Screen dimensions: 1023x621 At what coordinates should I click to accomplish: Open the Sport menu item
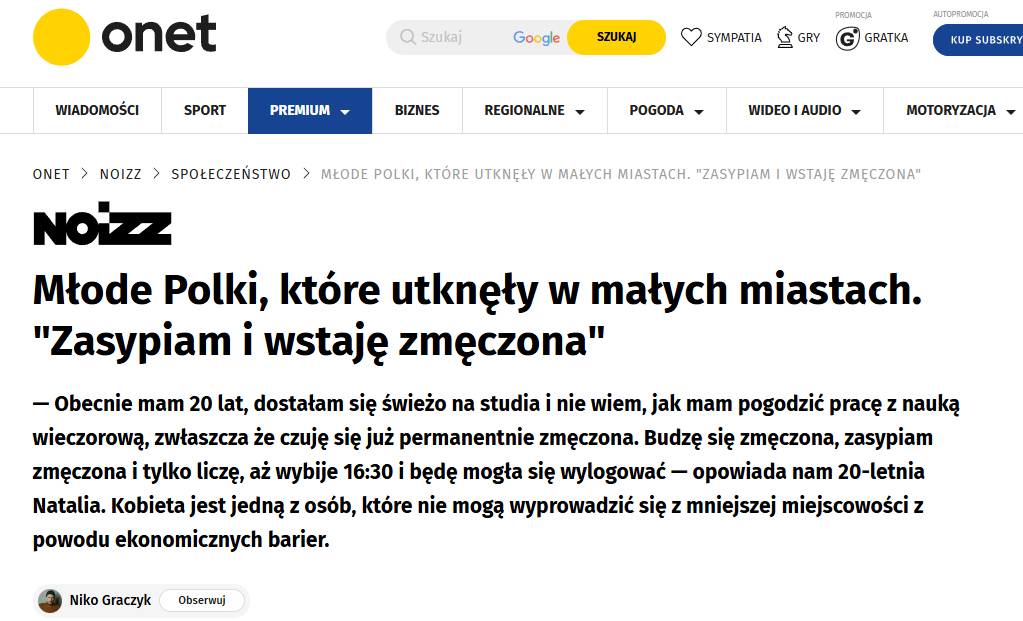coord(205,111)
